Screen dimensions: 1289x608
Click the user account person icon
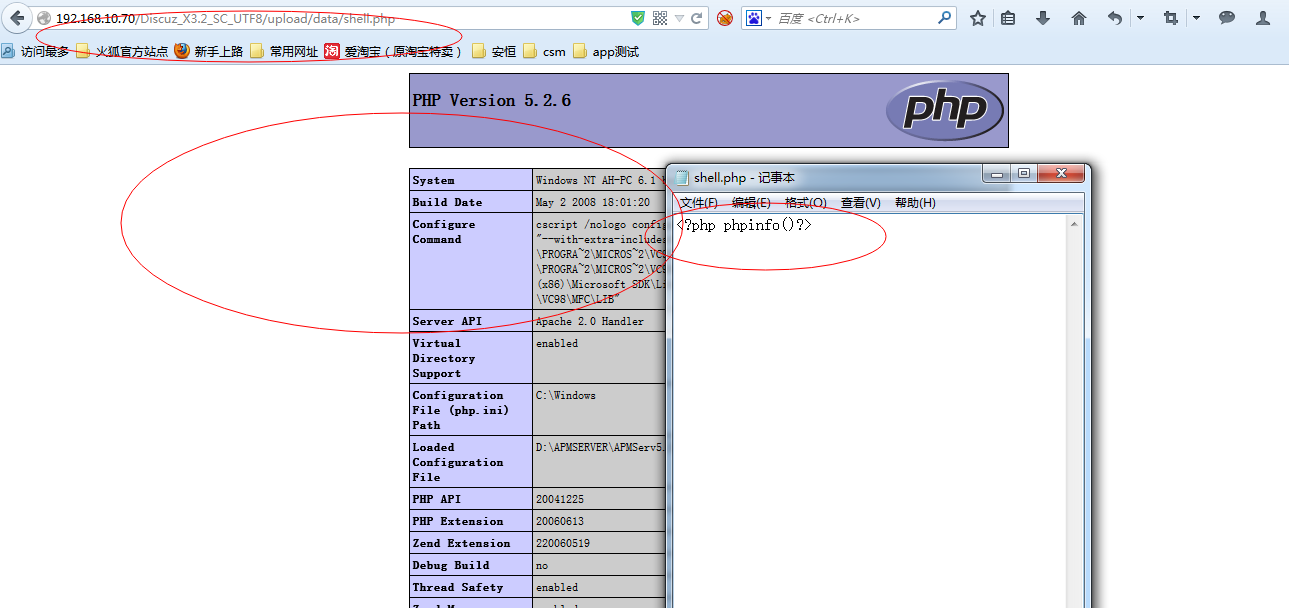tap(1263, 18)
